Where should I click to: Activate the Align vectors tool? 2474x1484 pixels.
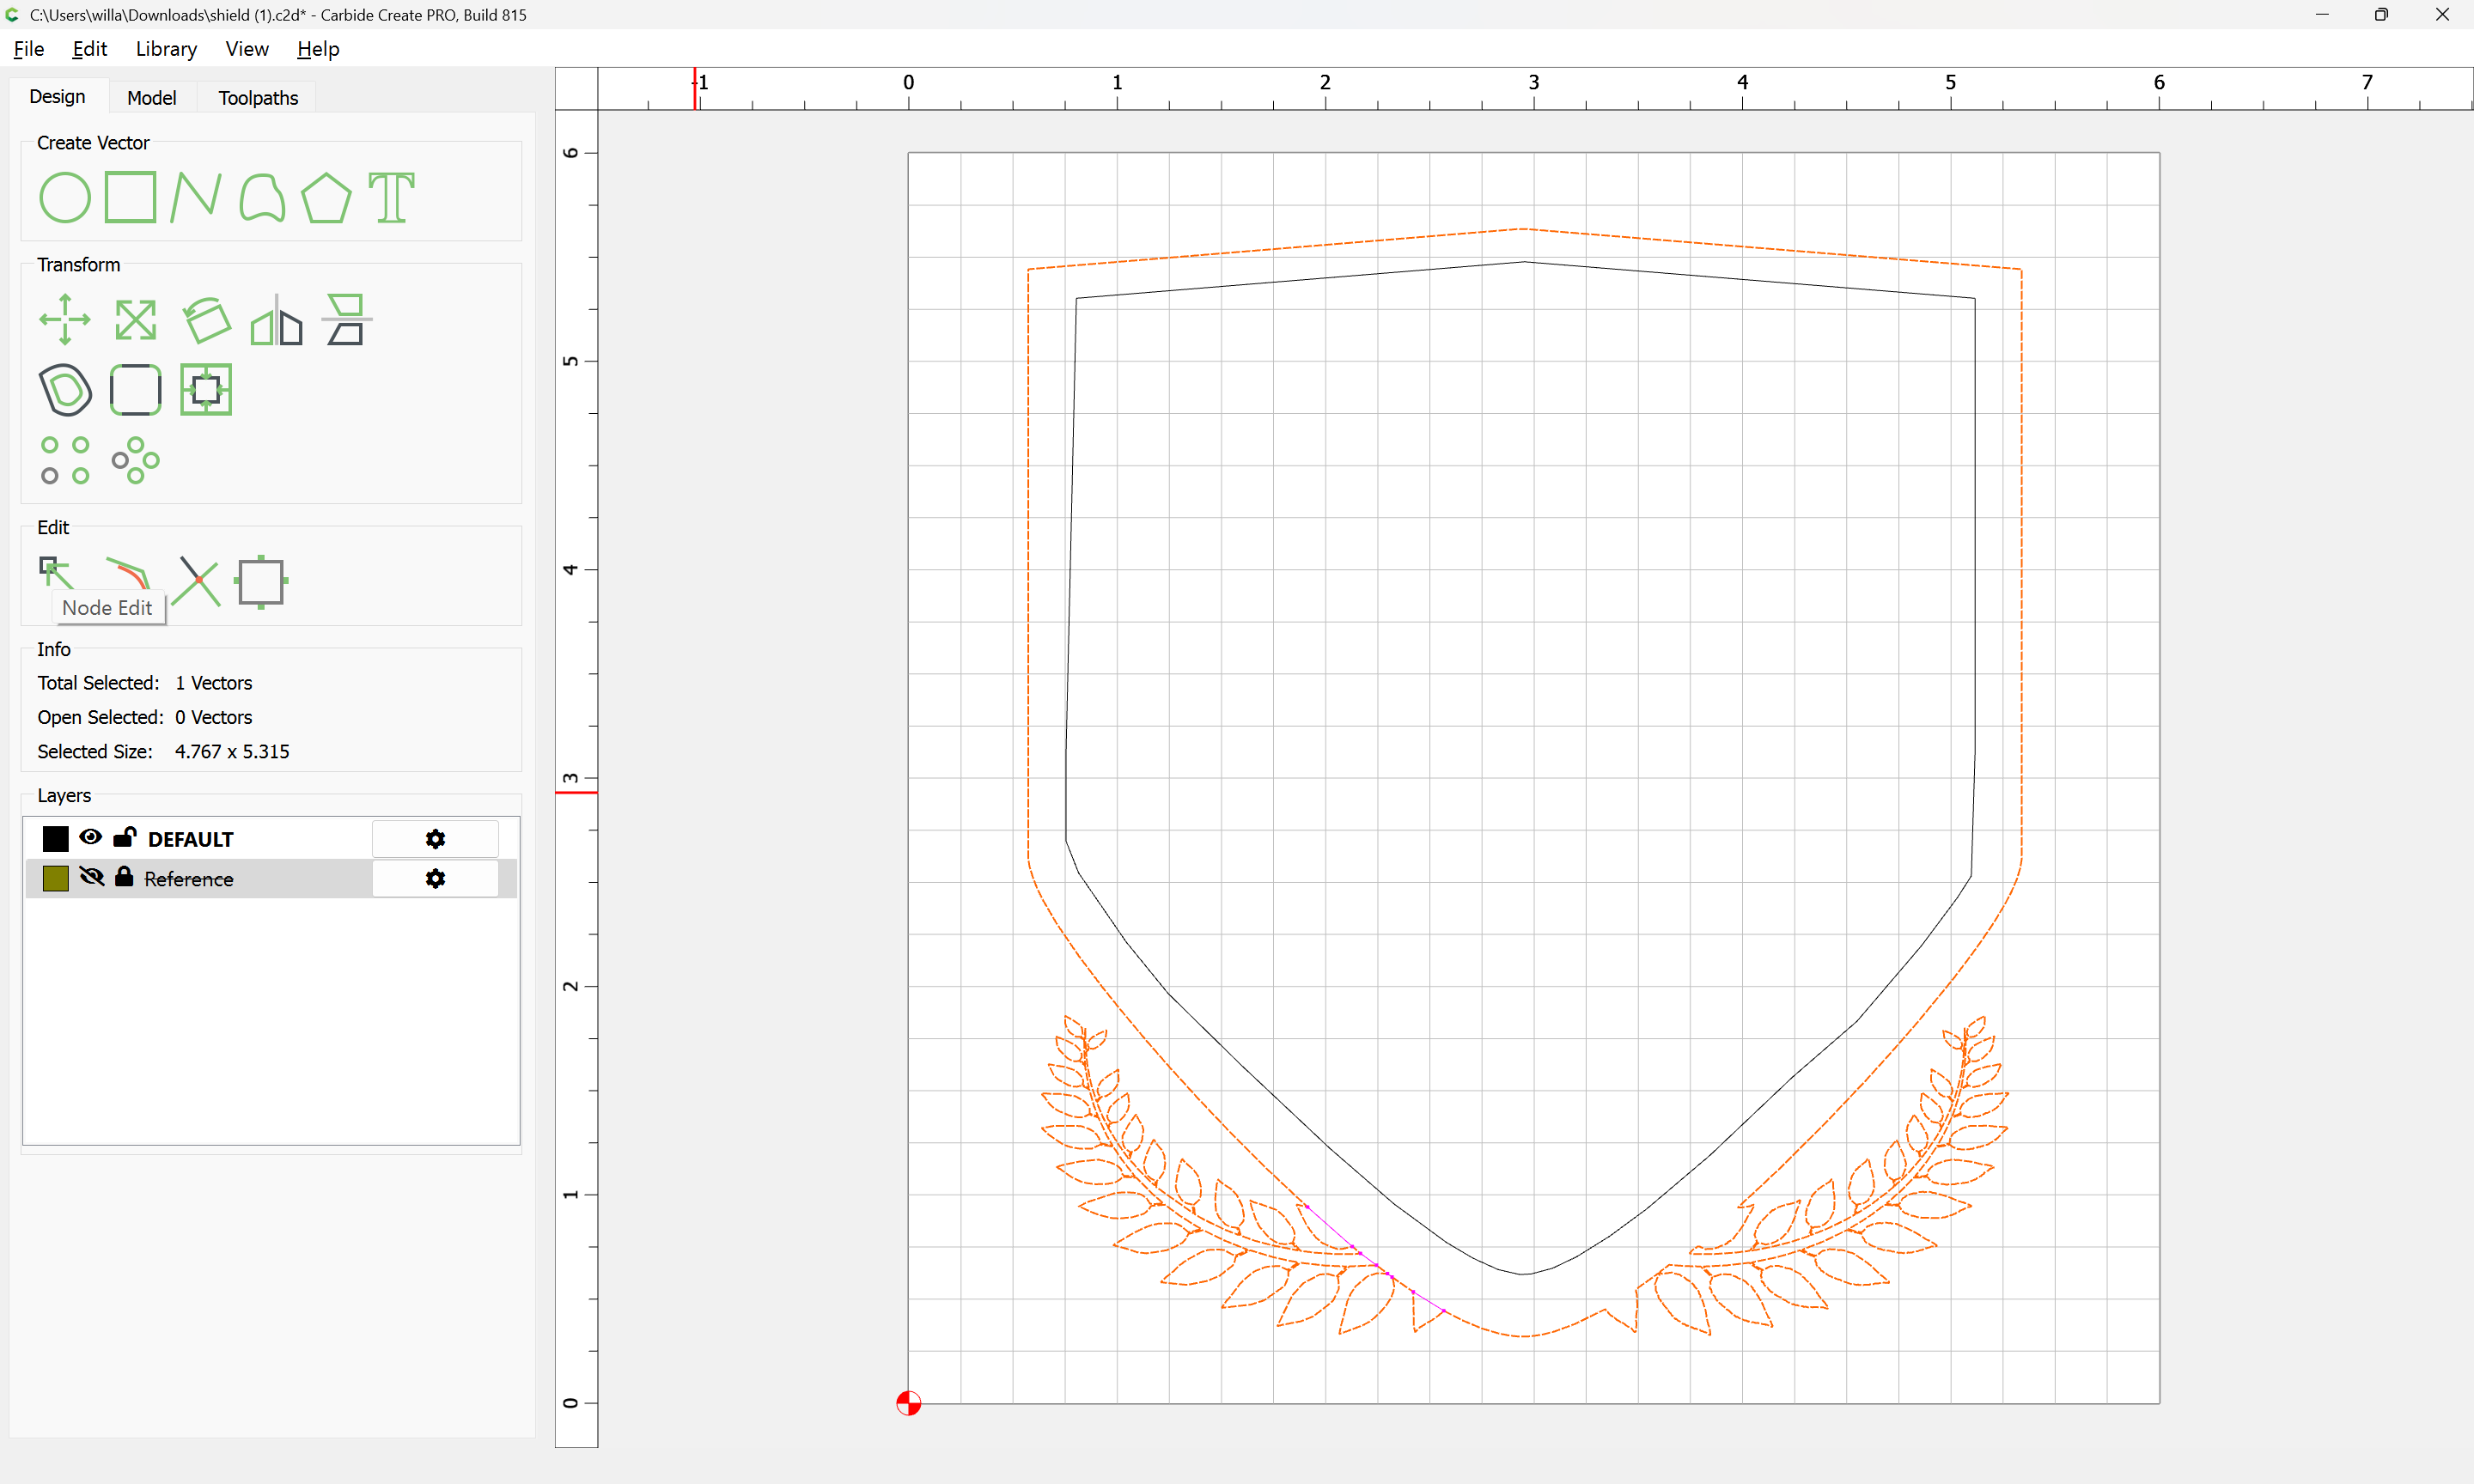[346, 320]
